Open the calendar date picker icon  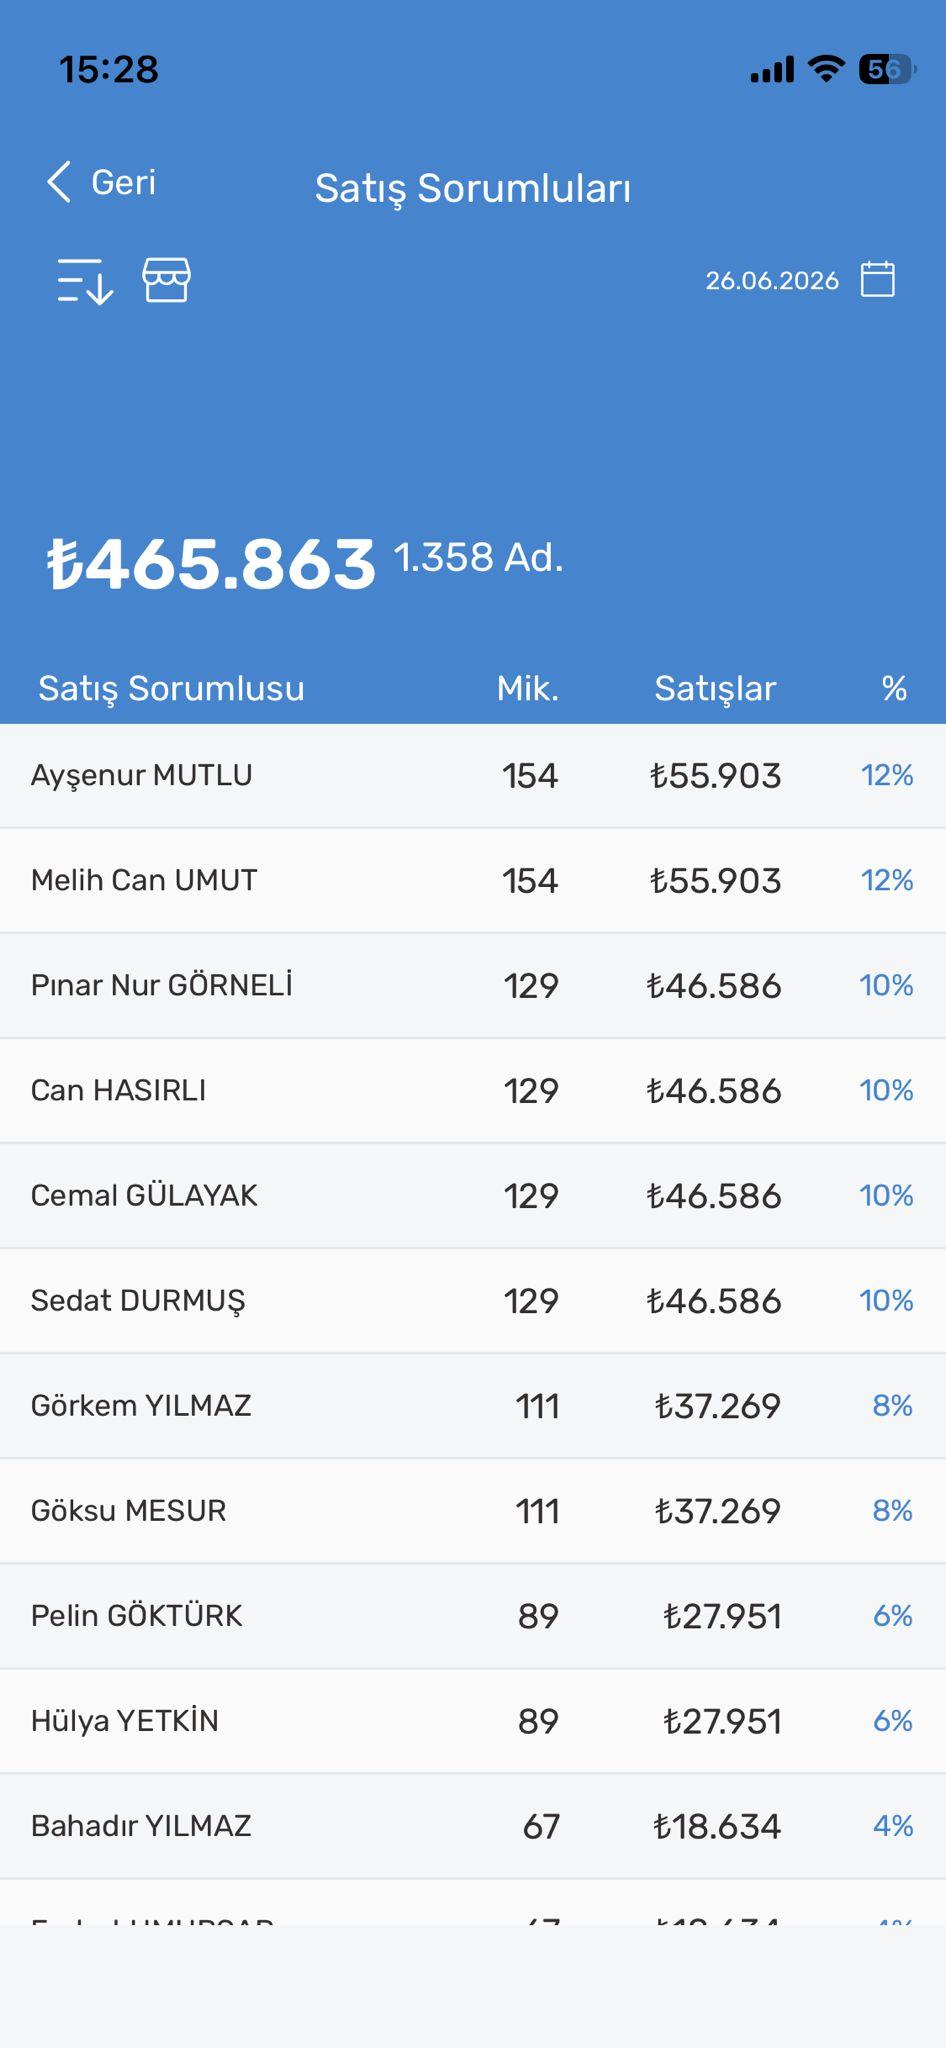pos(878,279)
